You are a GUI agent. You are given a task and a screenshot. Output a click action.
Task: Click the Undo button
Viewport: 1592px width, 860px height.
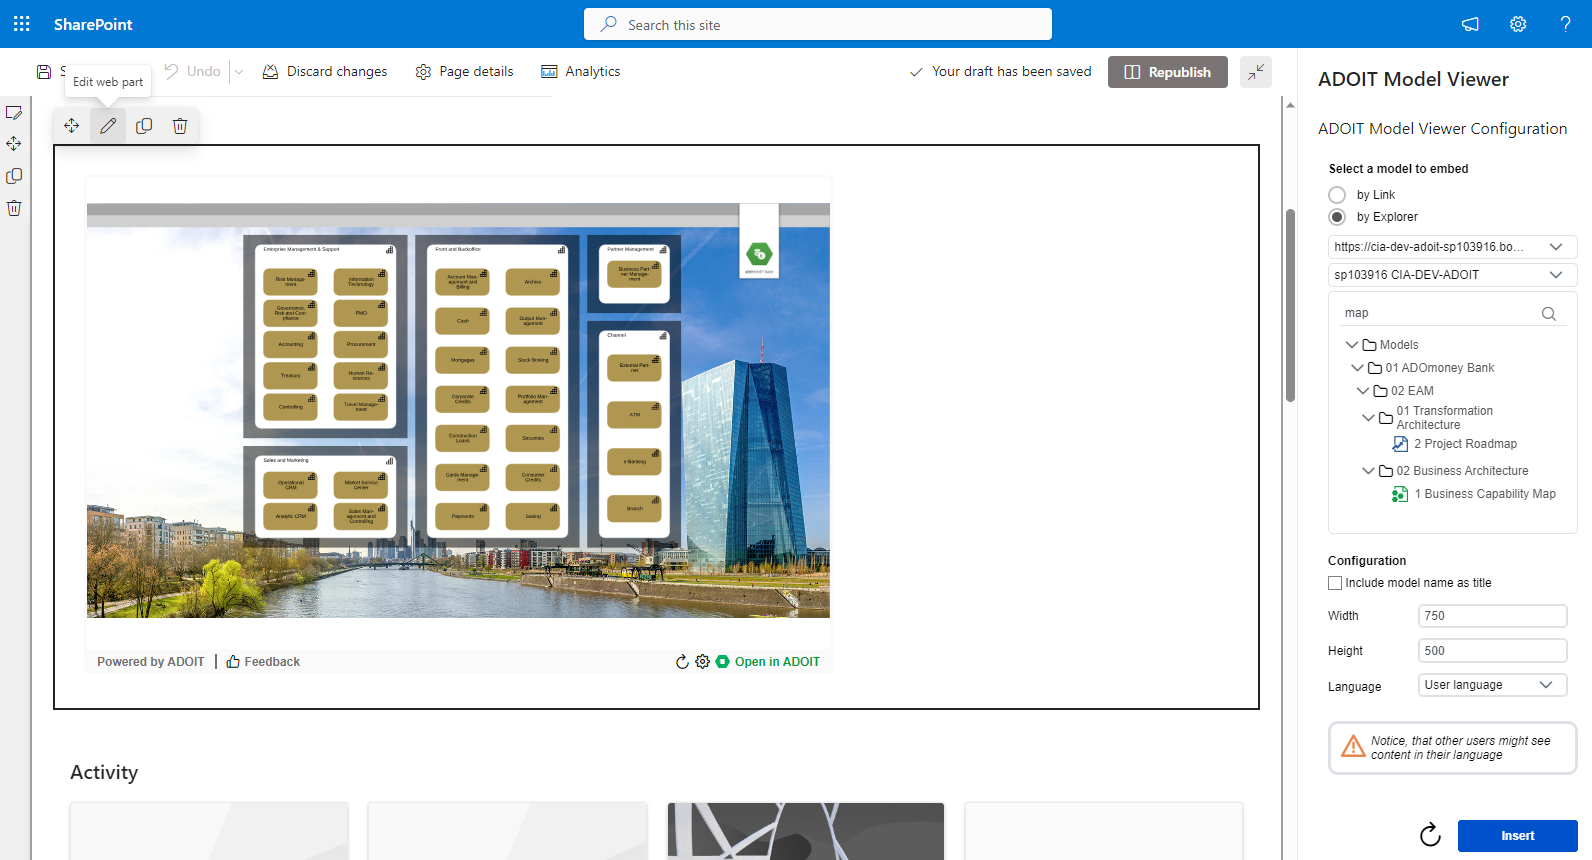[192, 71]
